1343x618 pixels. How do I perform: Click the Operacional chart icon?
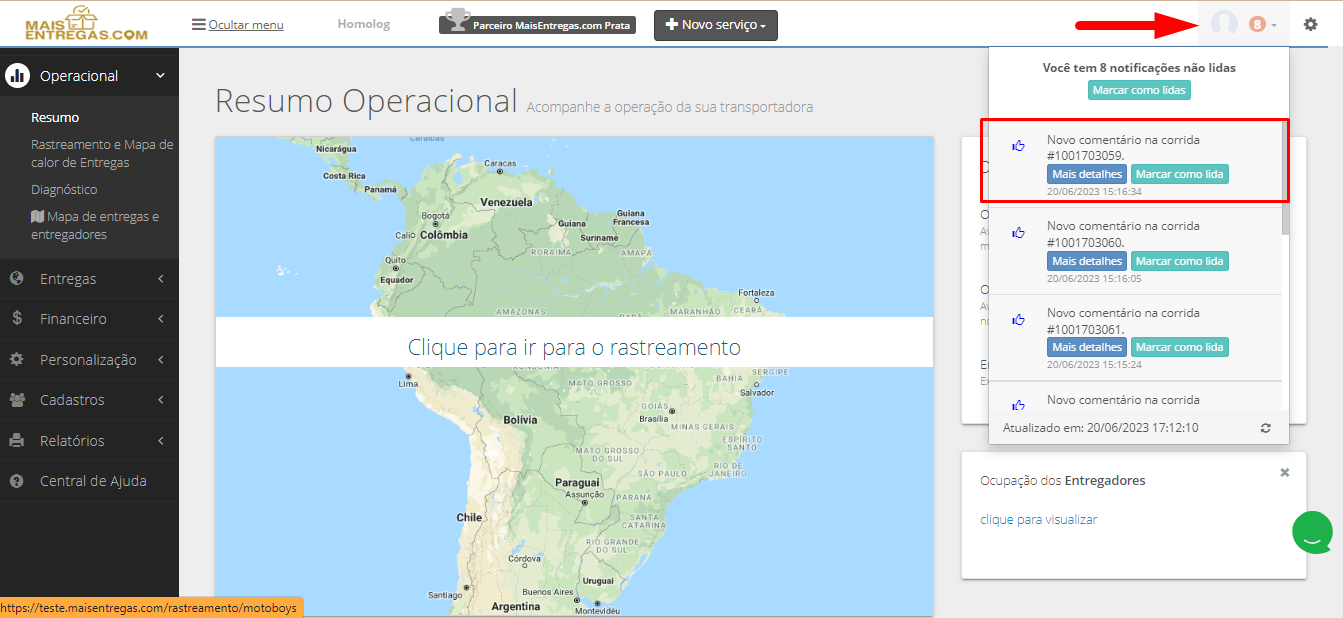[x=17, y=76]
